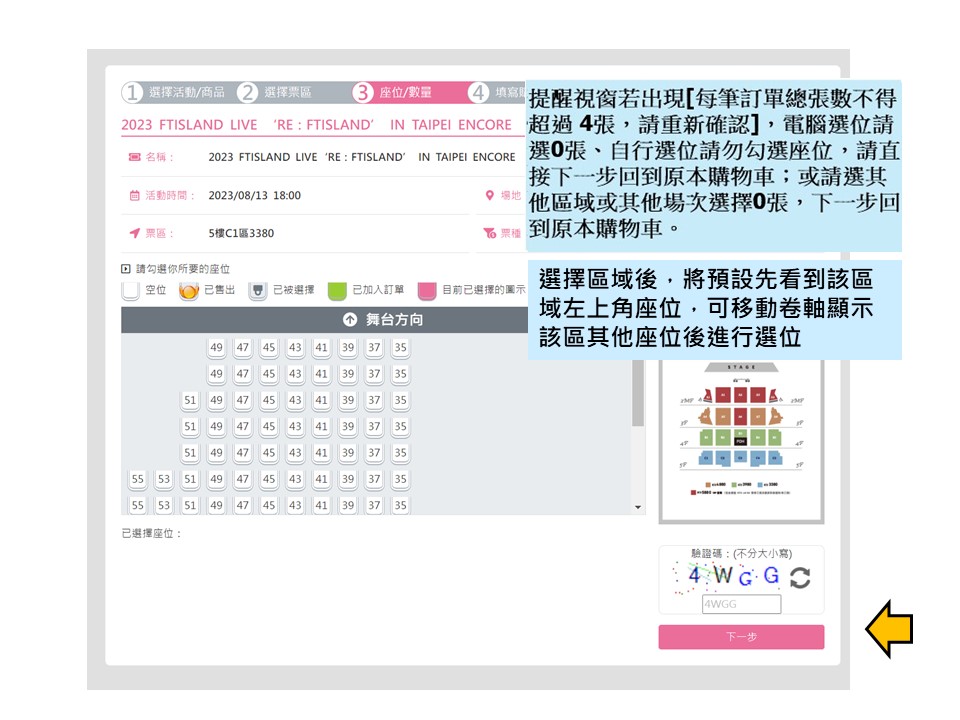Pick seat 45 in the second row
This screenshot has height=720, width=960.
269,374
